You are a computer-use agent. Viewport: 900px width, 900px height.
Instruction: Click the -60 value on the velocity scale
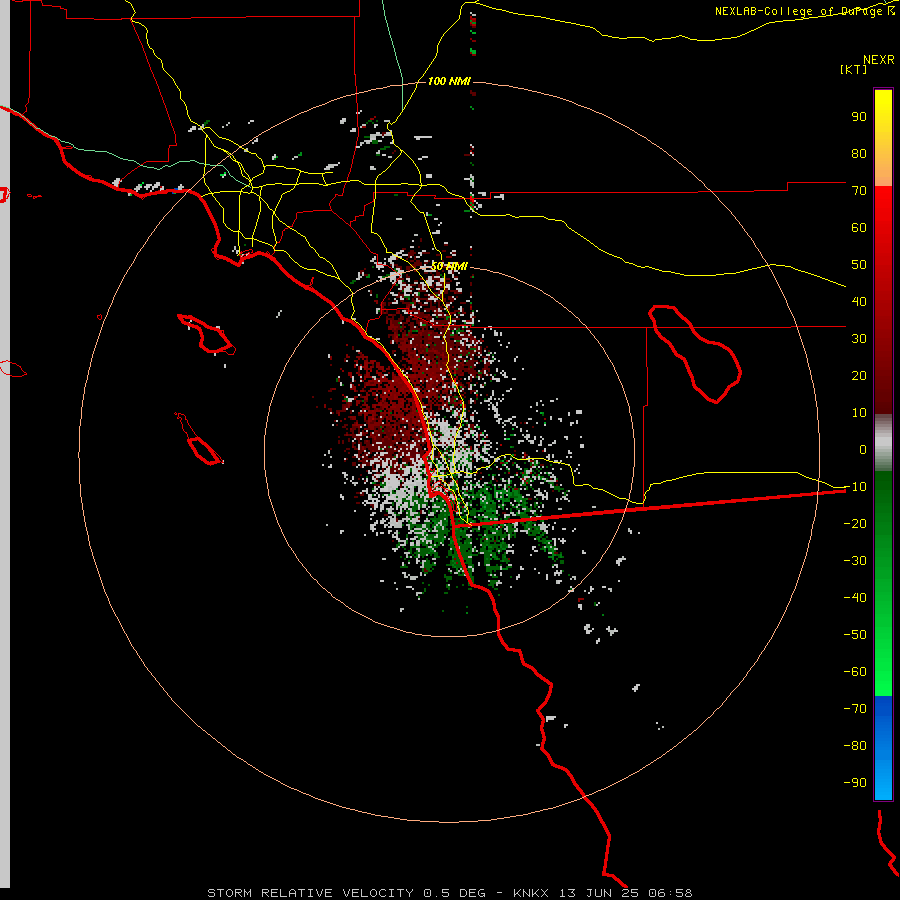click(x=855, y=672)
